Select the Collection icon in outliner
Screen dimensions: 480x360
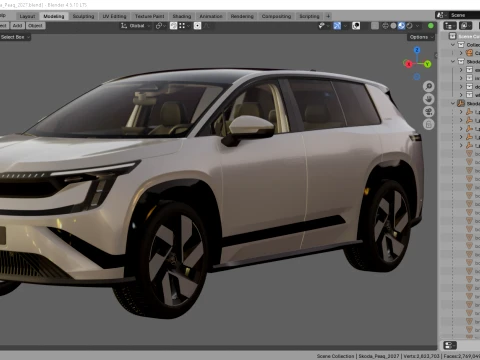coord(461,45)
